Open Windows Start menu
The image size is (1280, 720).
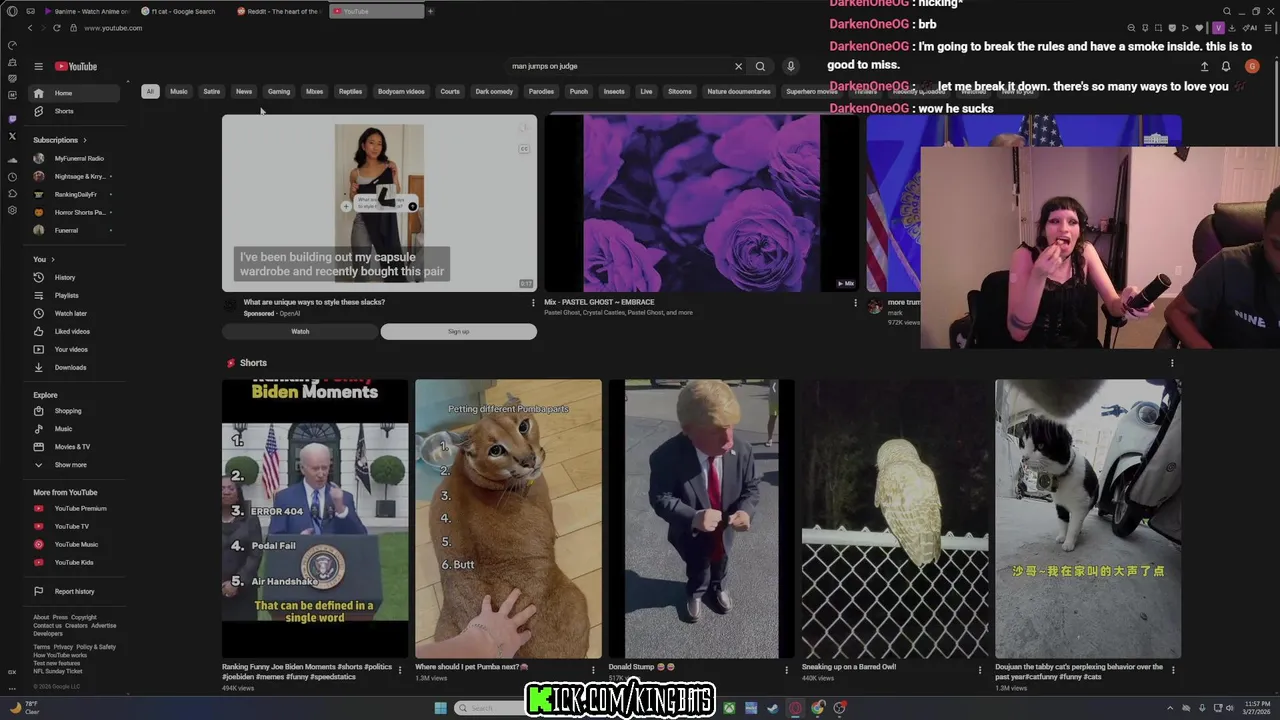pyautogui.click(x=441, y=708)
